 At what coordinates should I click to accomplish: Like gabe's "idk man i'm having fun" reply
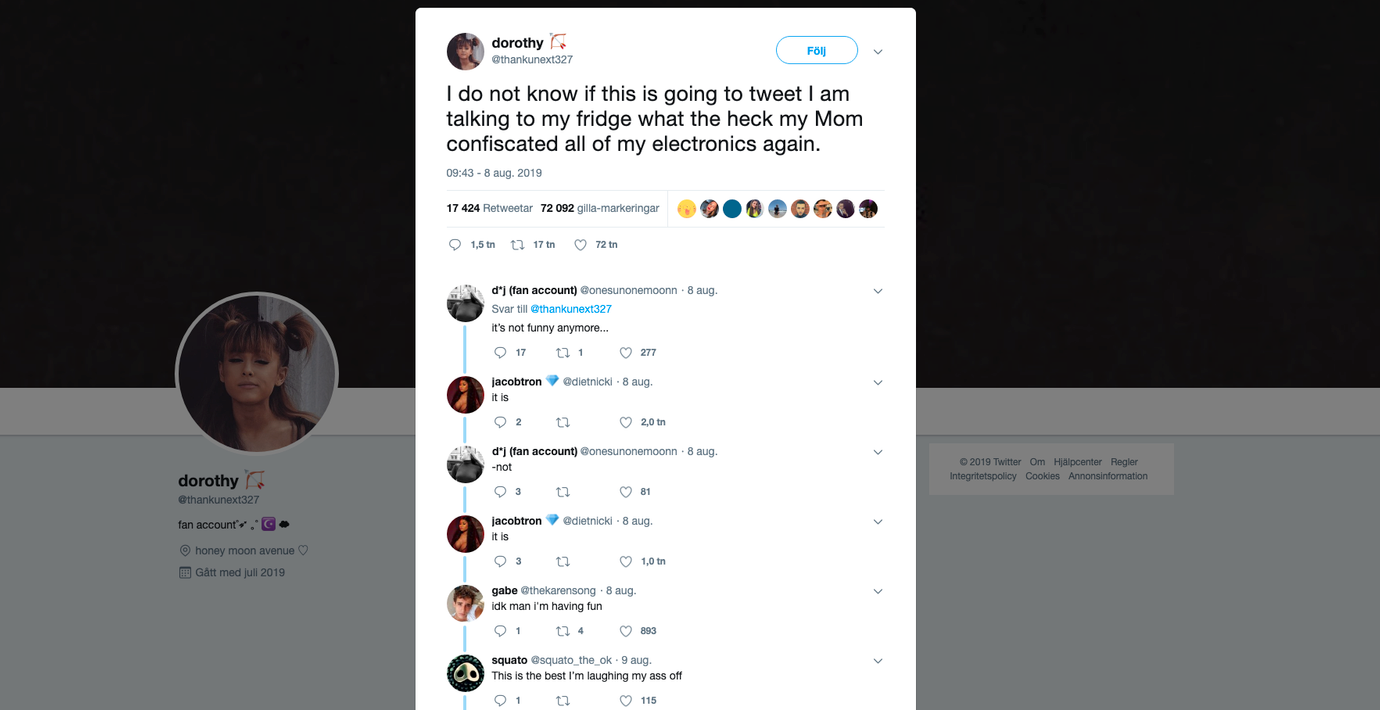[626, 631]
